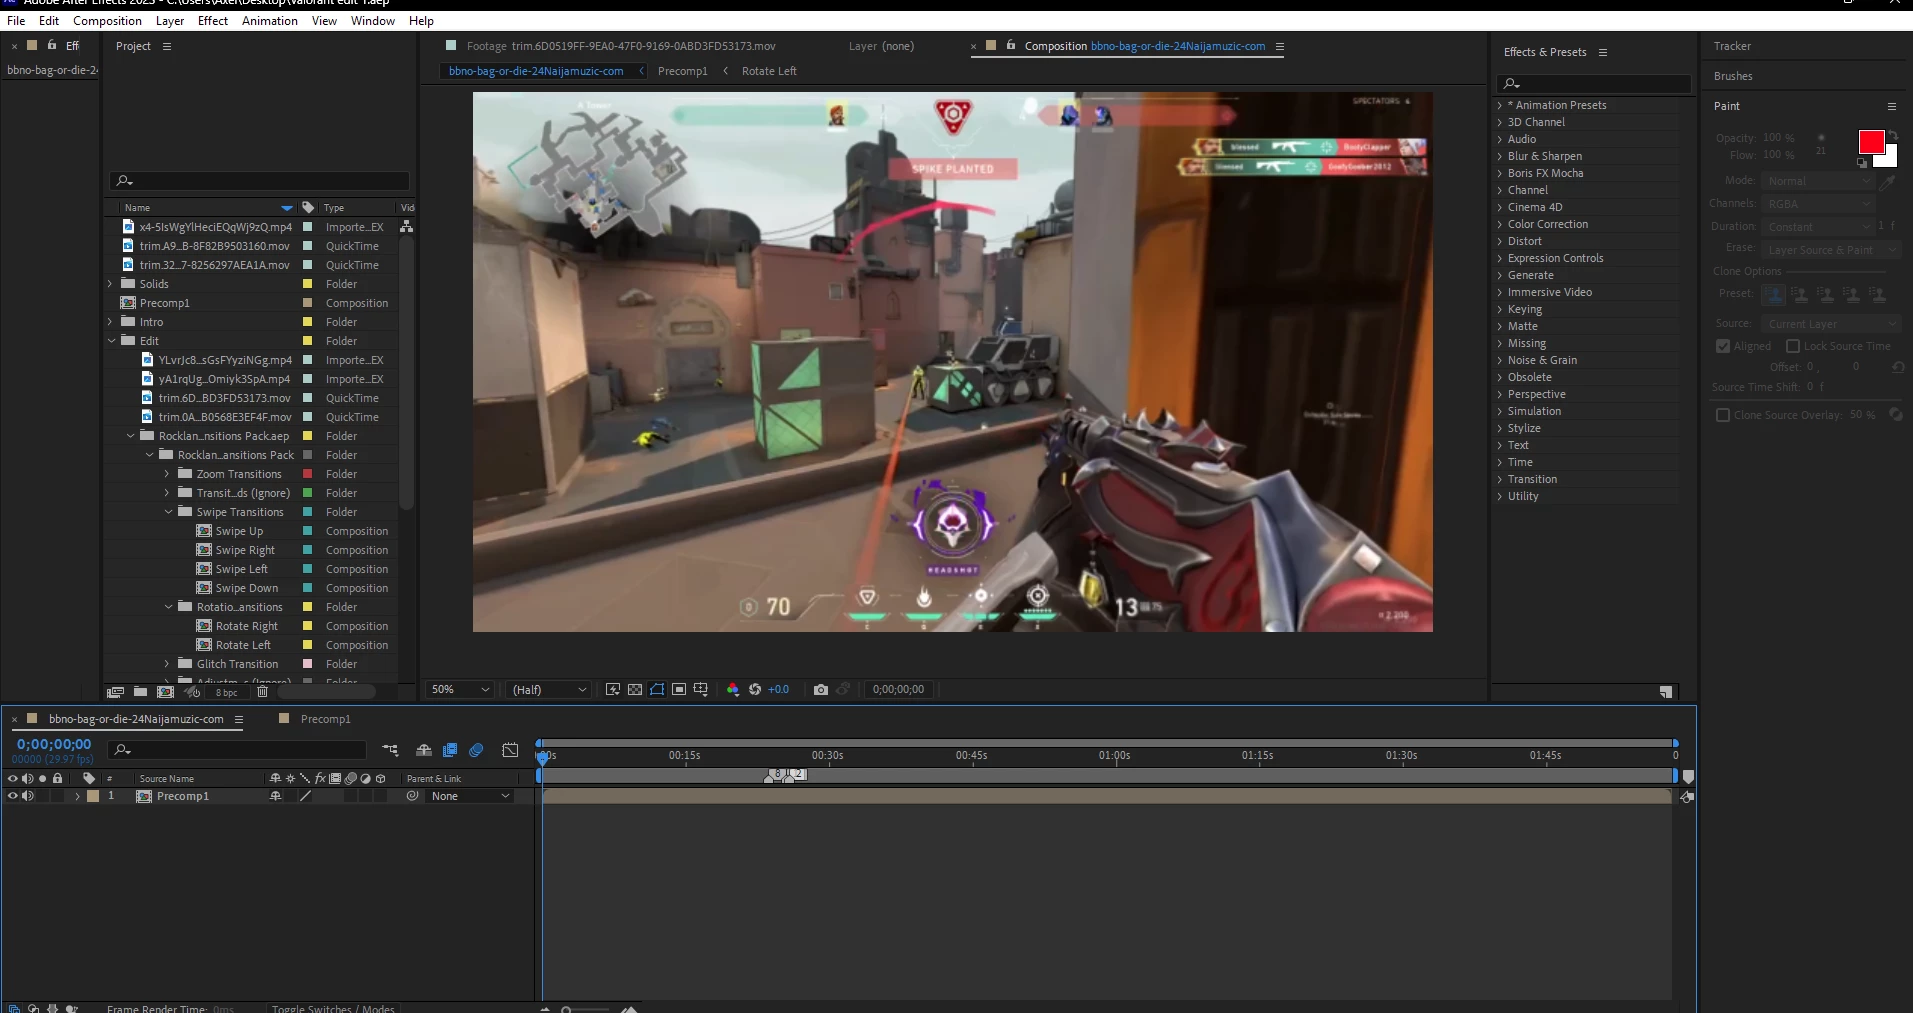Switch to the Precomp1 timeline tab
The image size is (1913, 1013).
pos(325,719)
